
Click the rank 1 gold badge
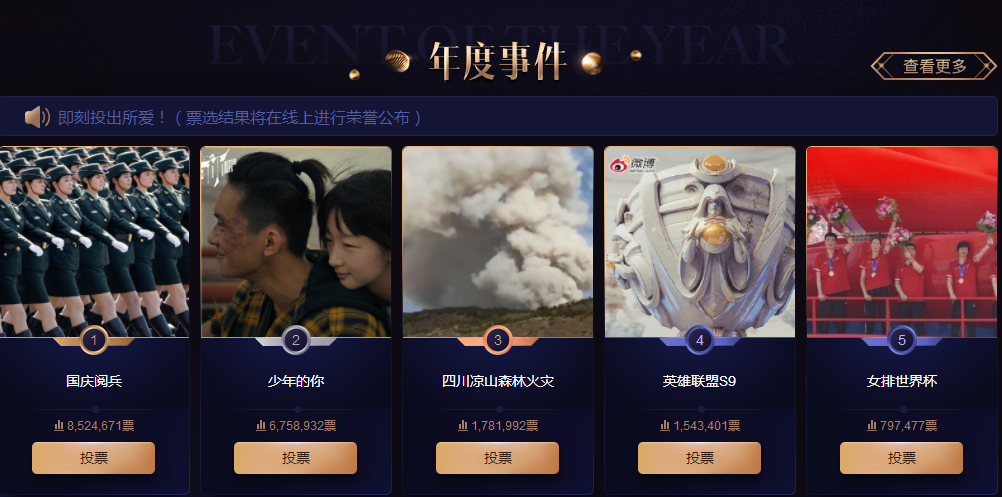tap(94, 340)
